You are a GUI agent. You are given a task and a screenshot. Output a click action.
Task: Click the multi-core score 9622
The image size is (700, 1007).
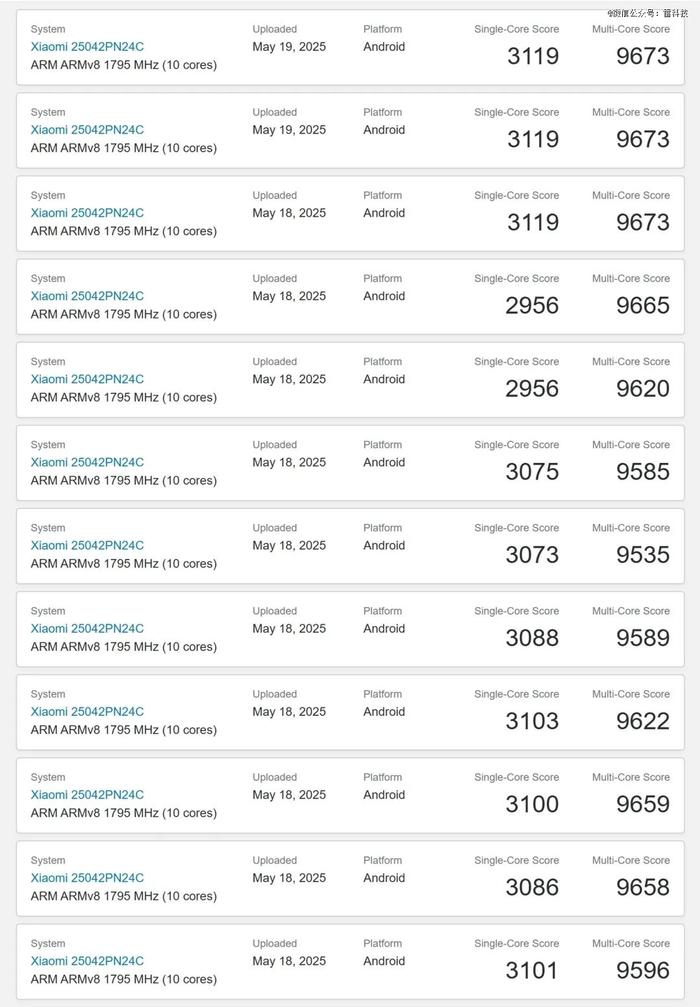click(x=643, y=721)
